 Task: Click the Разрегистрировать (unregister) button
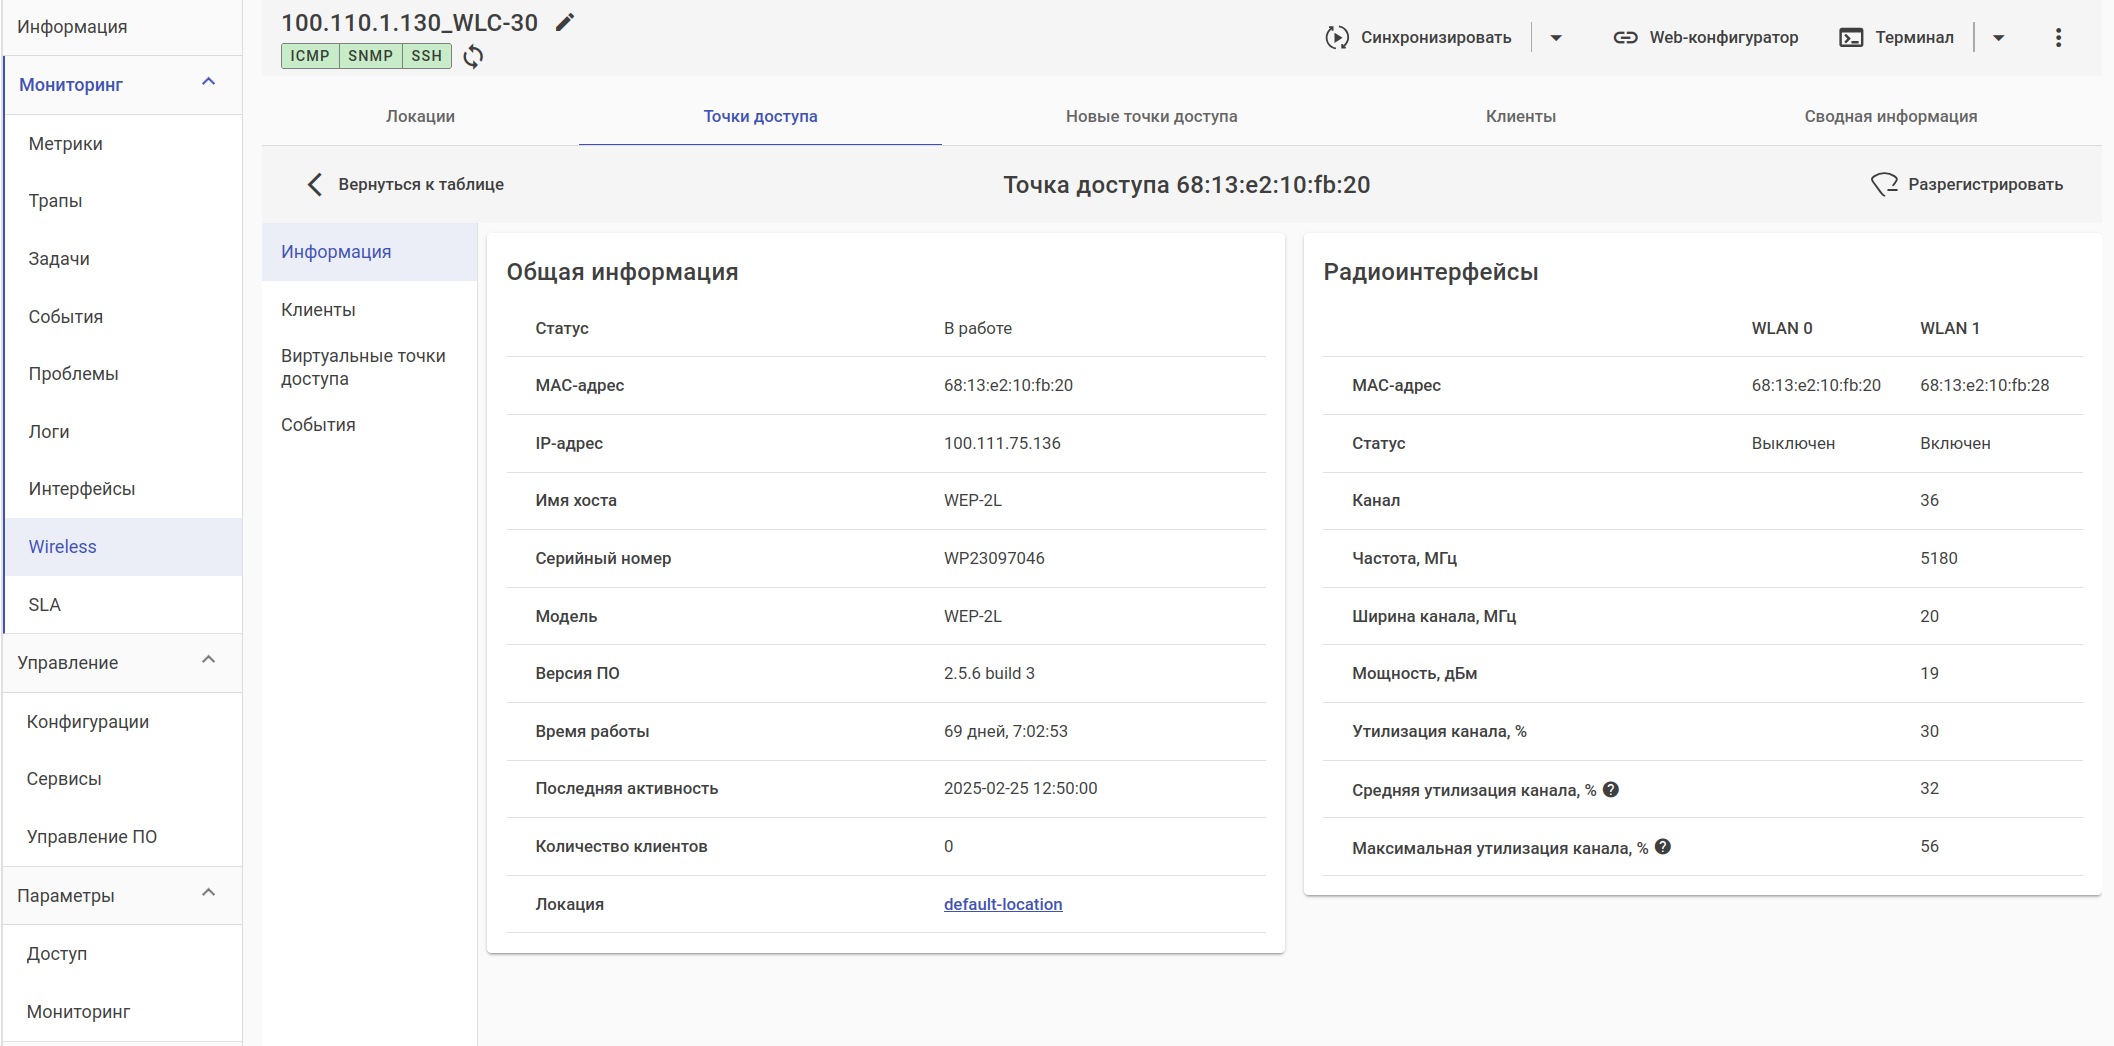[x=1967, y=185]
